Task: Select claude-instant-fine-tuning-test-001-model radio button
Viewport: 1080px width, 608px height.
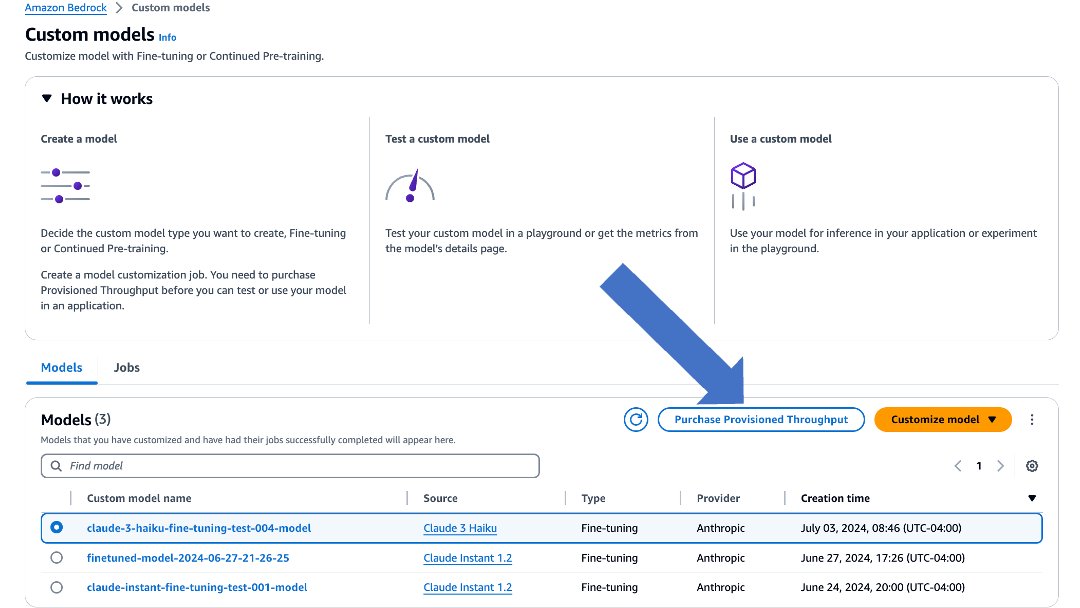Action: tap(56, 587)
